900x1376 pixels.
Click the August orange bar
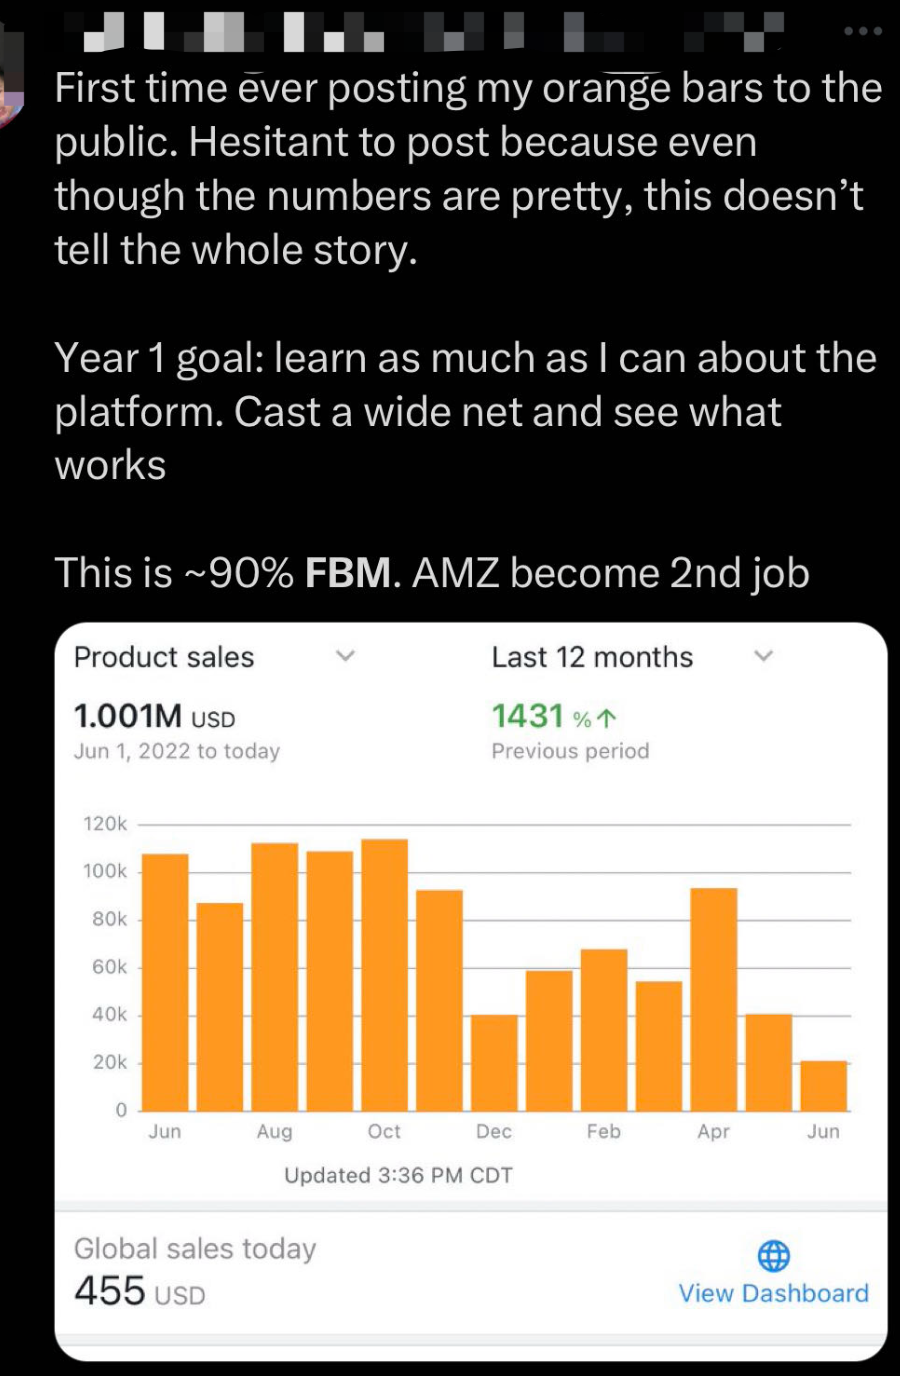pyautogui.click(x=274, y=977)
